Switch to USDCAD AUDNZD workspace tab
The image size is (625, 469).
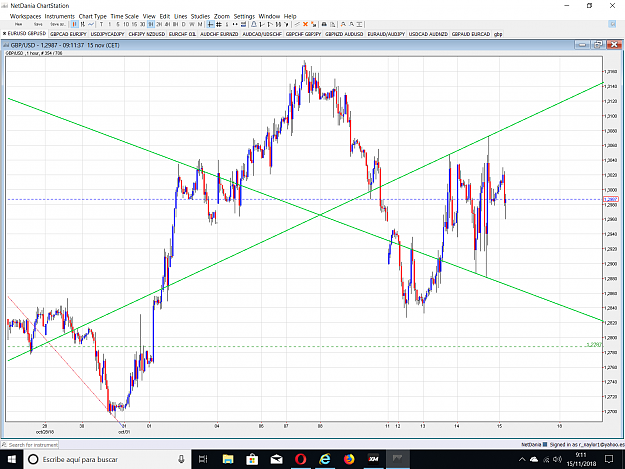[x=428, y=34]
